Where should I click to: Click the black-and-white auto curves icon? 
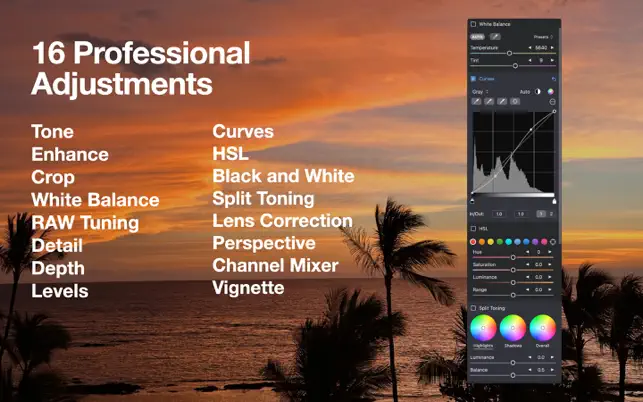point(538,91)
